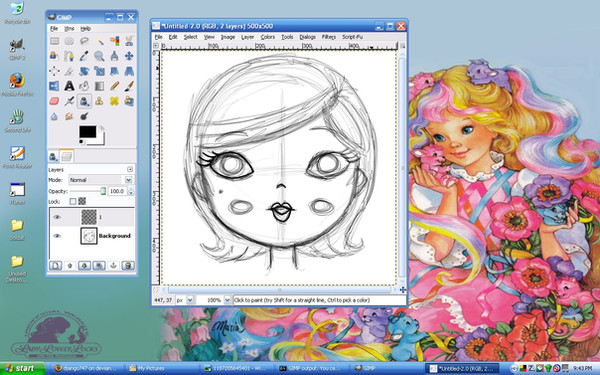Select the Measure compass tool
600x375 pixels.
[114, 56]
